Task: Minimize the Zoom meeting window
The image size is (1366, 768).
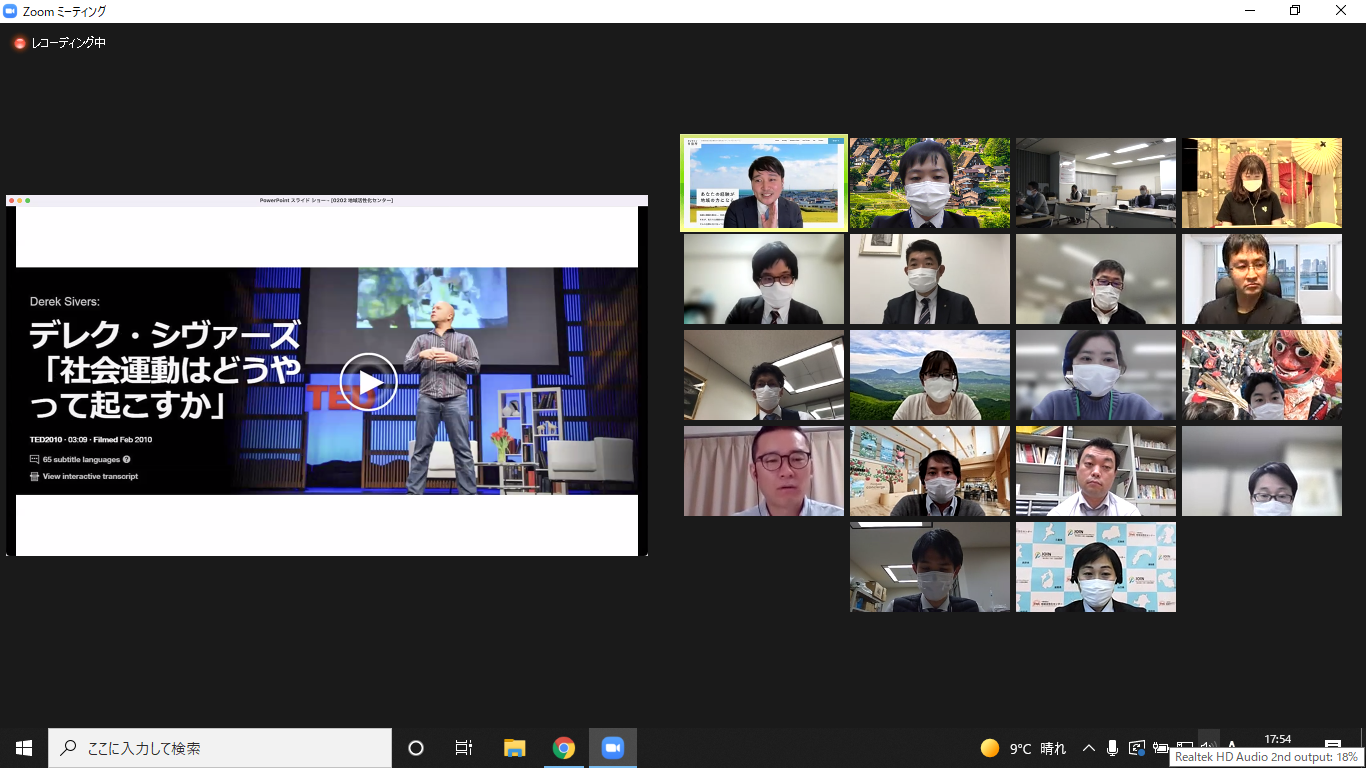Action: click(x=1250, y=11)
